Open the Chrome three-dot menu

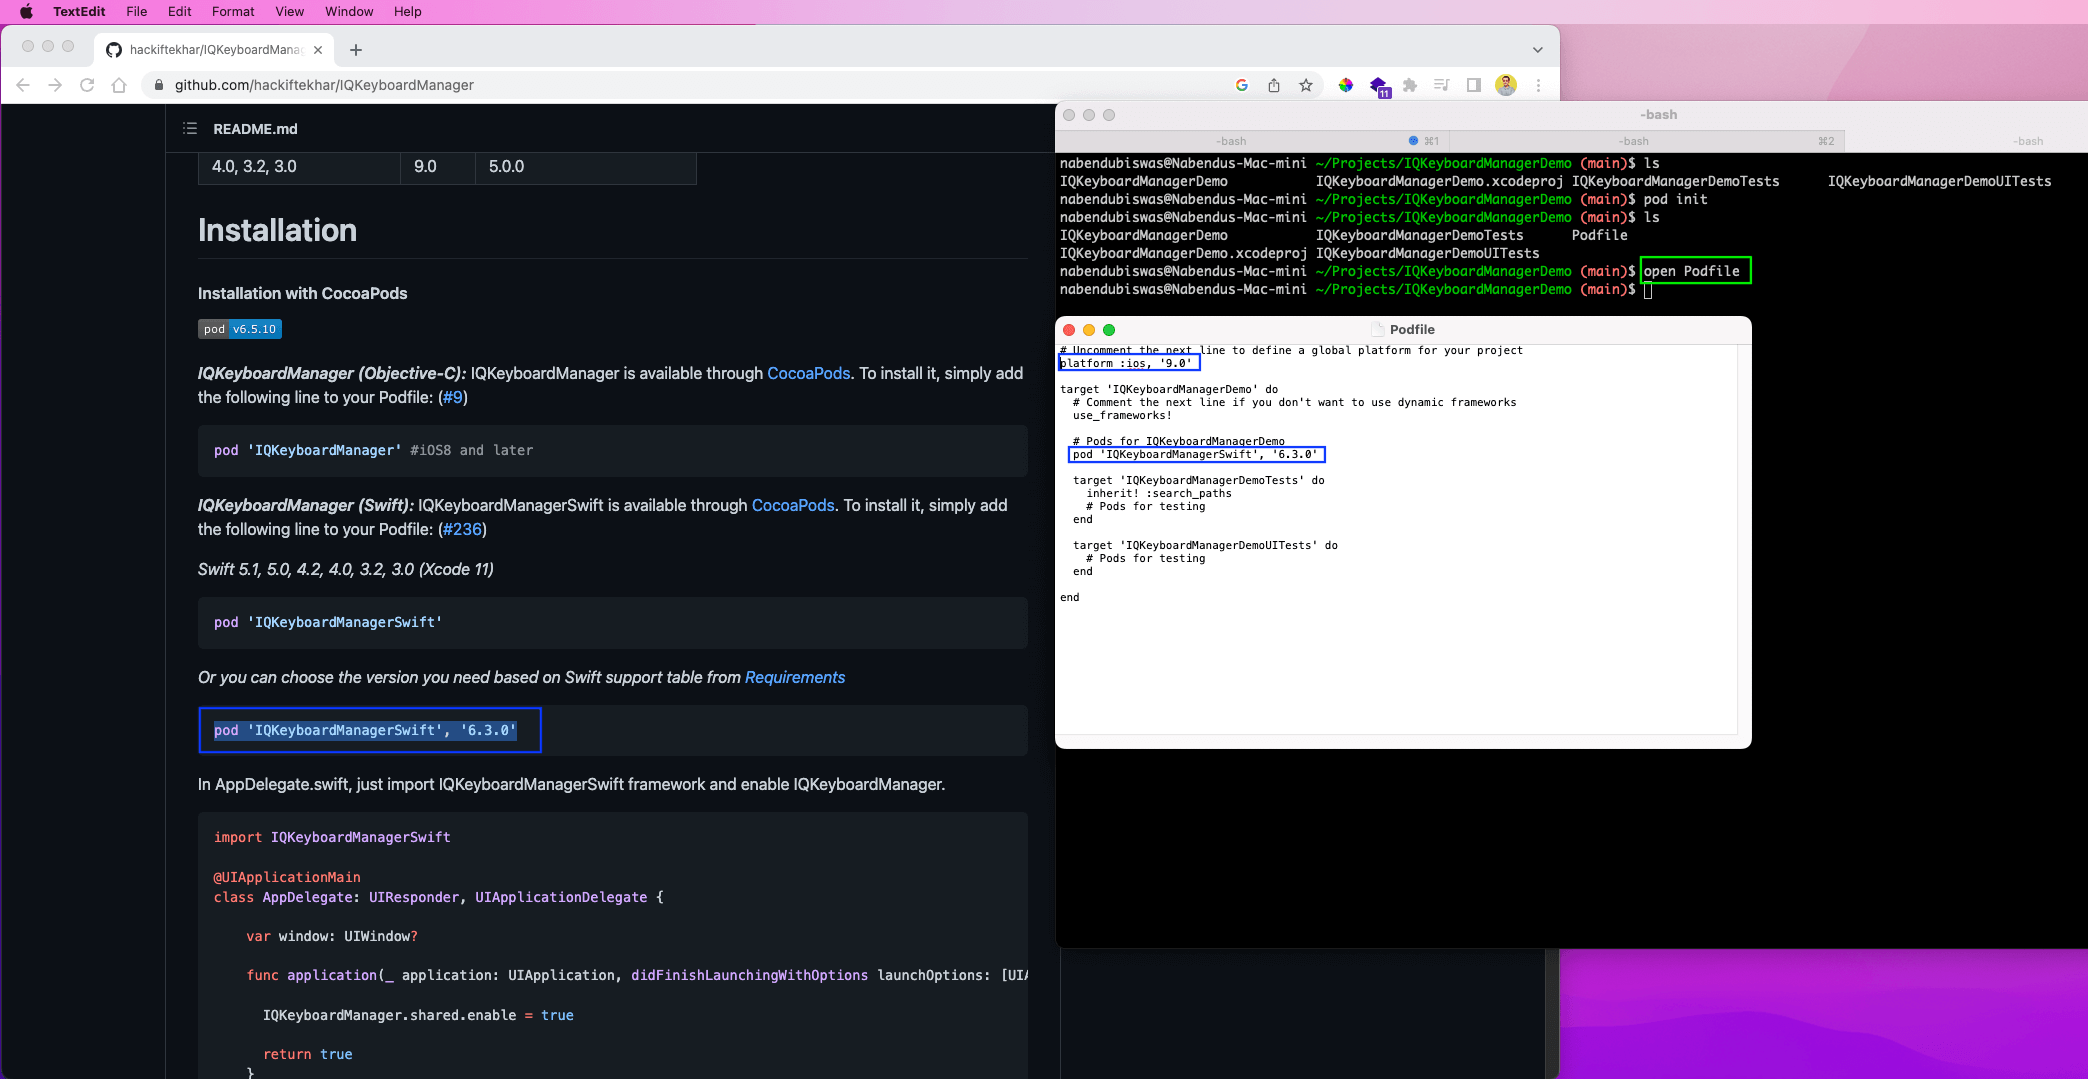click(1539, 85)
